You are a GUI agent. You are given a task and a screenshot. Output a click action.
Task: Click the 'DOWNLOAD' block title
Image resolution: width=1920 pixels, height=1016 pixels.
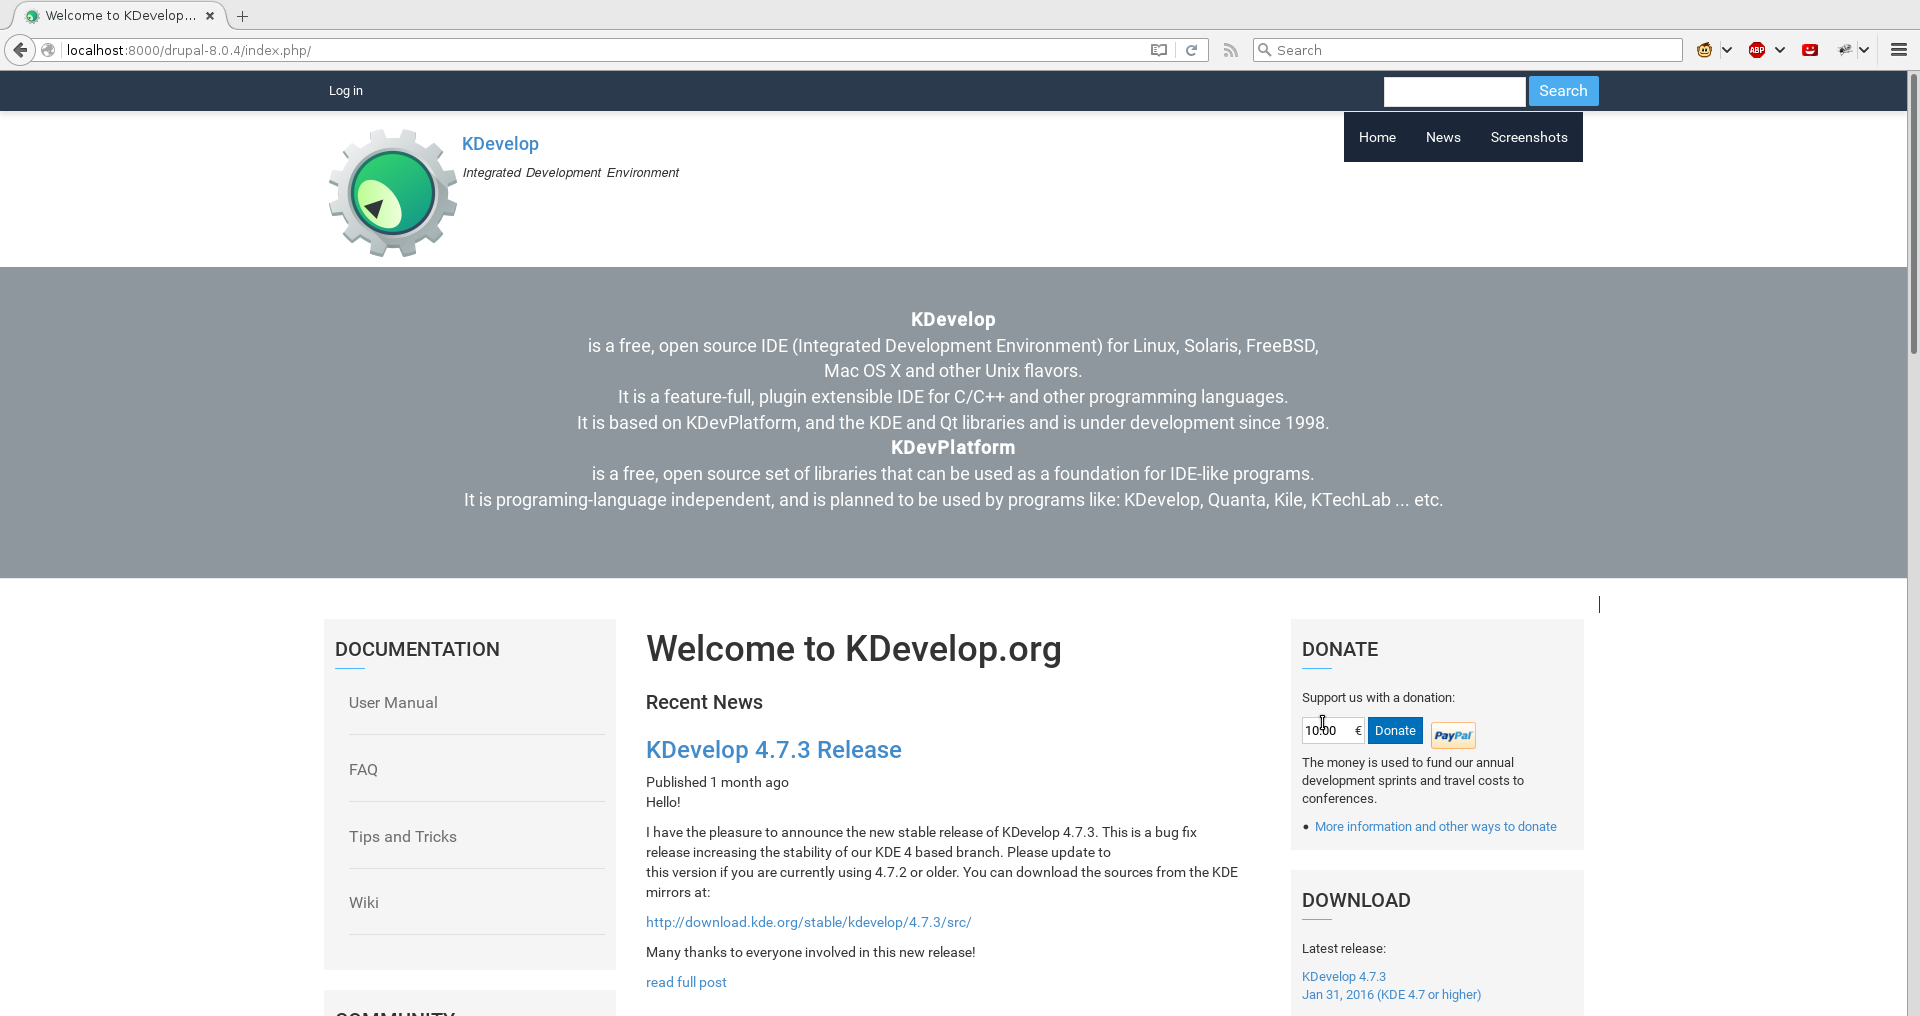(x=1356, y=901)
